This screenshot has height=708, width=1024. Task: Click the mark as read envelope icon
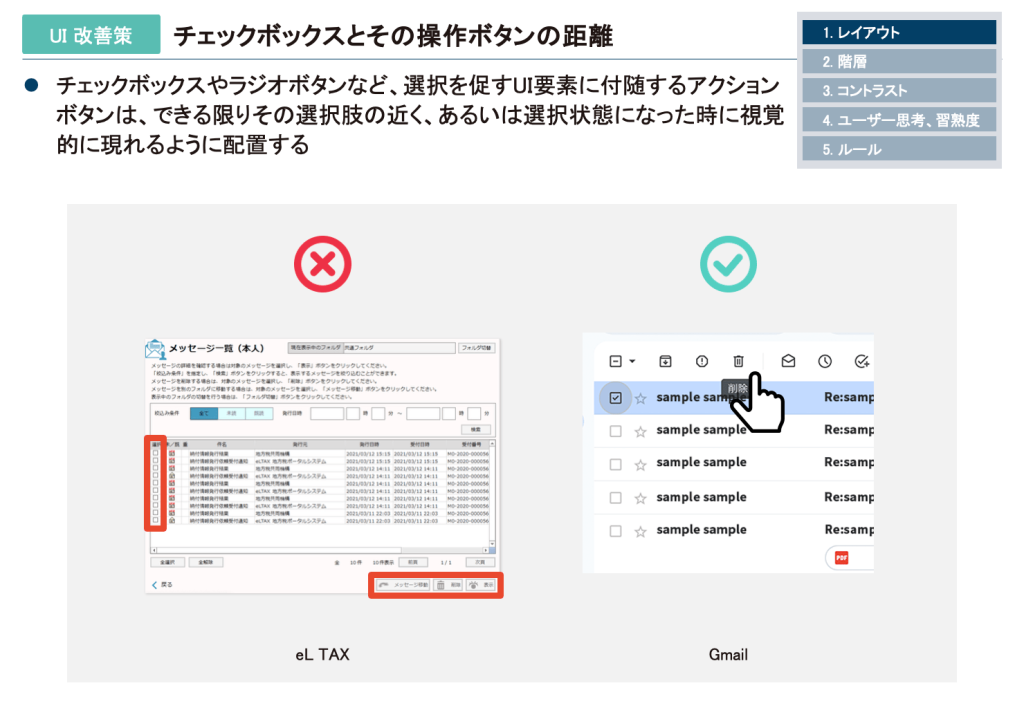[x=788, y=361]
